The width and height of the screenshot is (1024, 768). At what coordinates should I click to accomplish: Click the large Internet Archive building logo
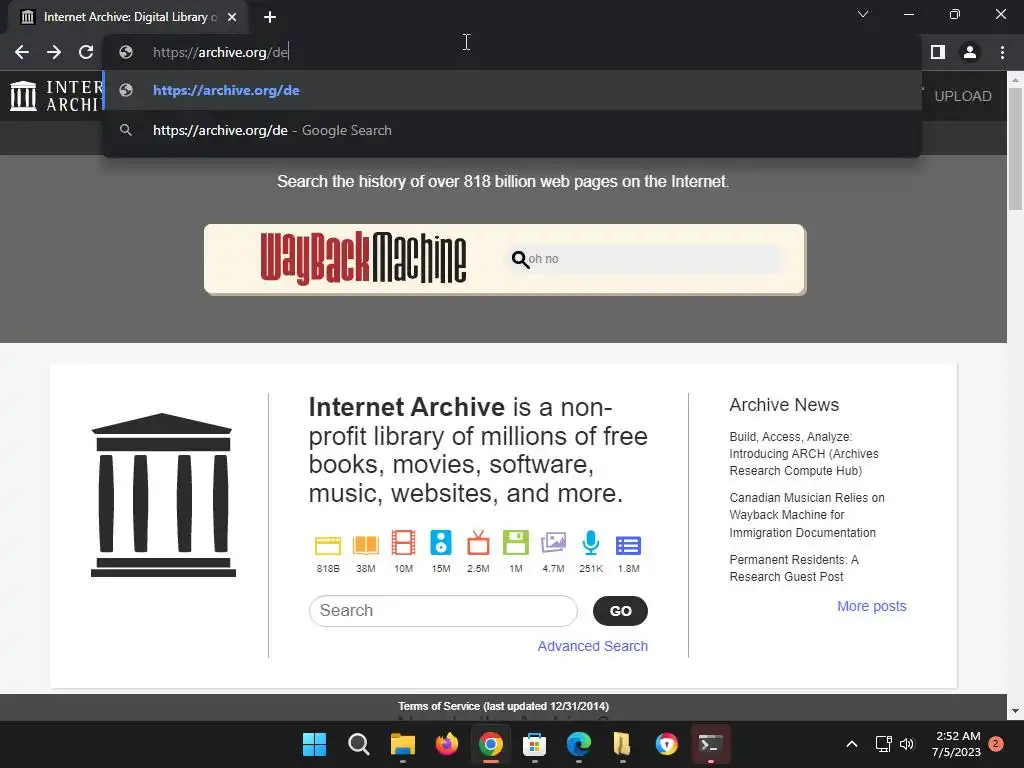(163, 495)
